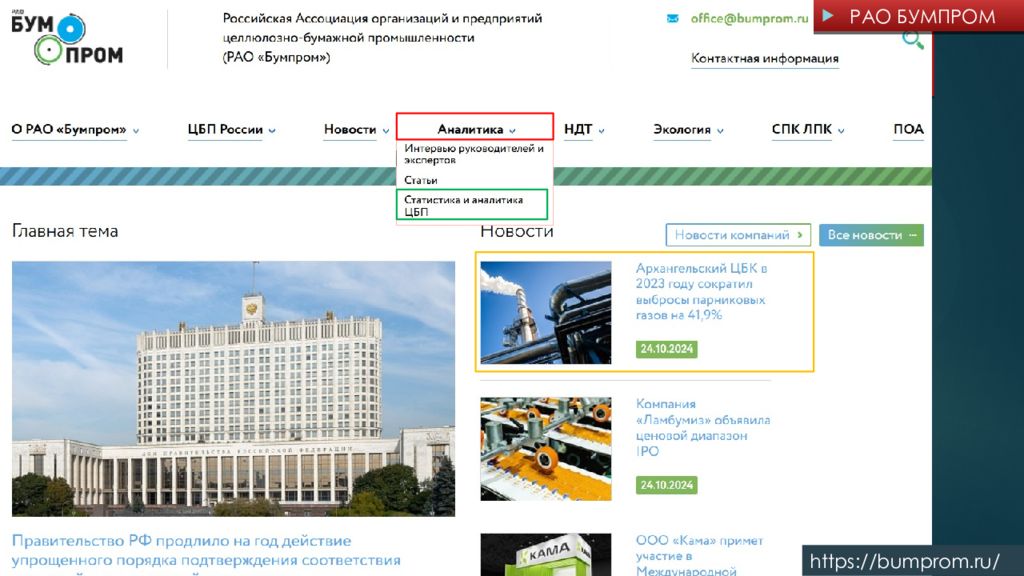1024x576 pixels.
Task: Click the Российская Ассоциация организаций header text
Action: (383, 38)
